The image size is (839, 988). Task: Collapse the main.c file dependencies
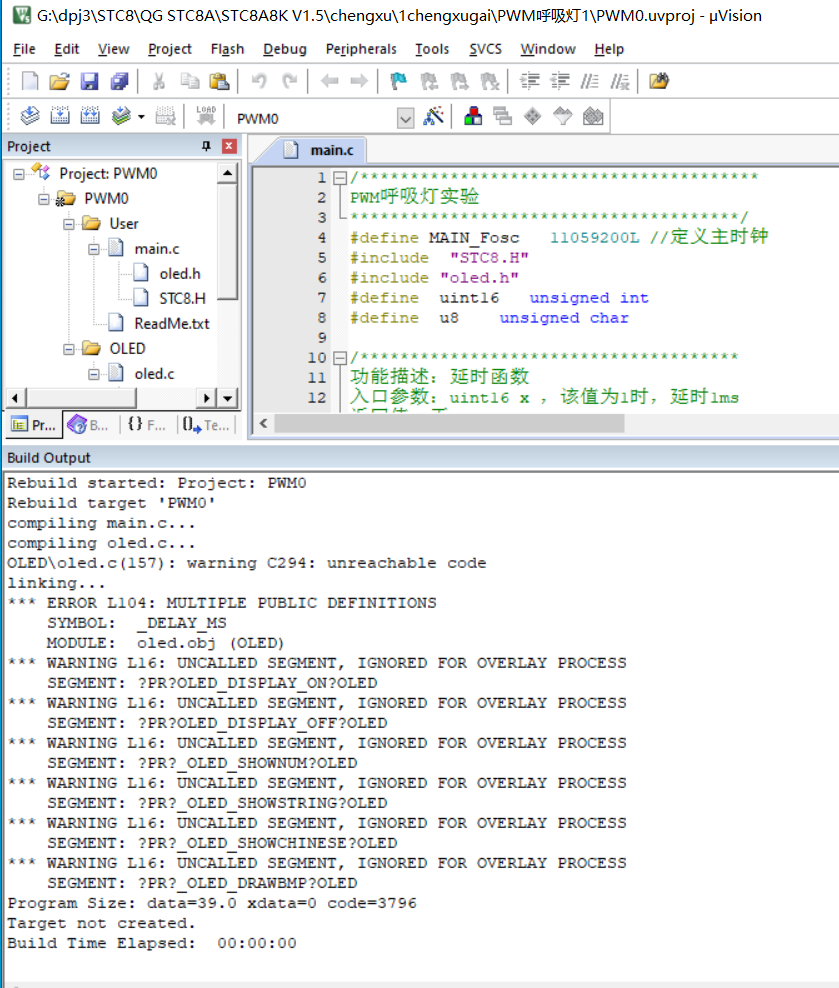pyautogui.click(x=94, y=249)
